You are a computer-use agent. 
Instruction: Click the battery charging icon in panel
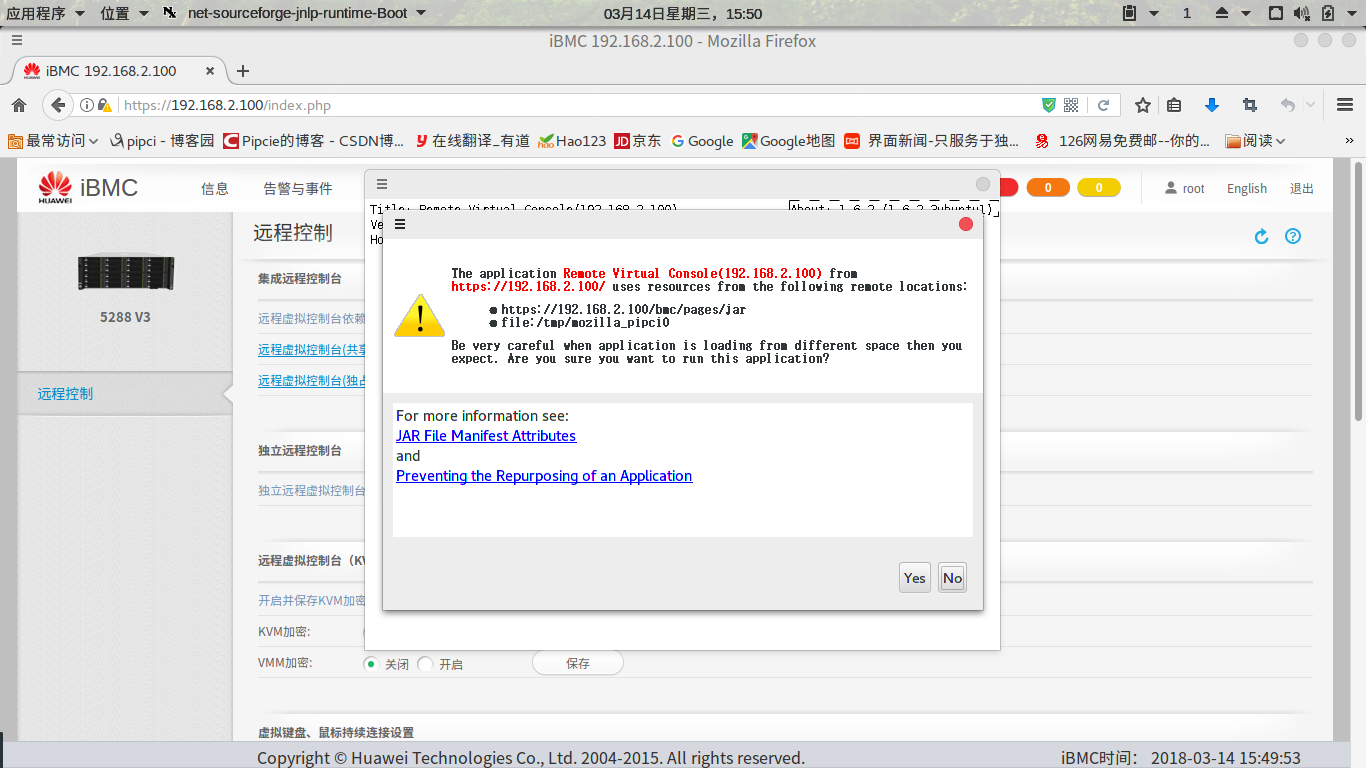point(1328,13)
